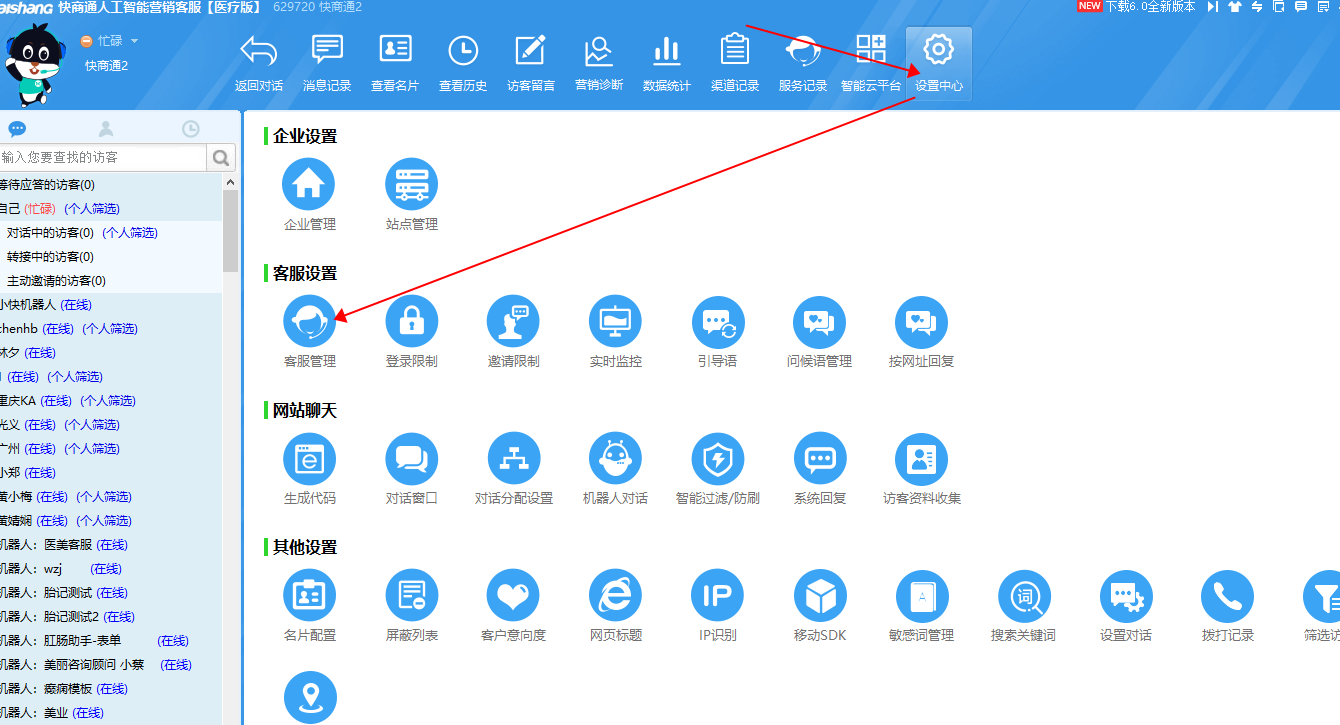Click the visitor search input field
1340x725 pixels.
(x=102, y=157)
